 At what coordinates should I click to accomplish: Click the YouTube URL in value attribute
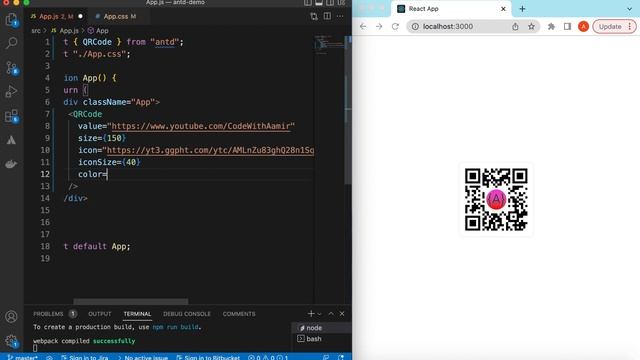pos(201,126)
